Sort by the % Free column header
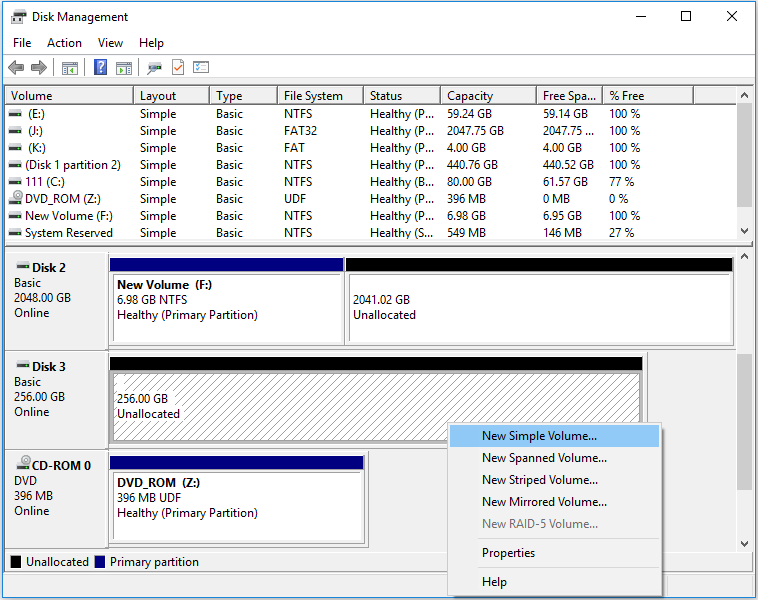 click(x=648, y=96)
